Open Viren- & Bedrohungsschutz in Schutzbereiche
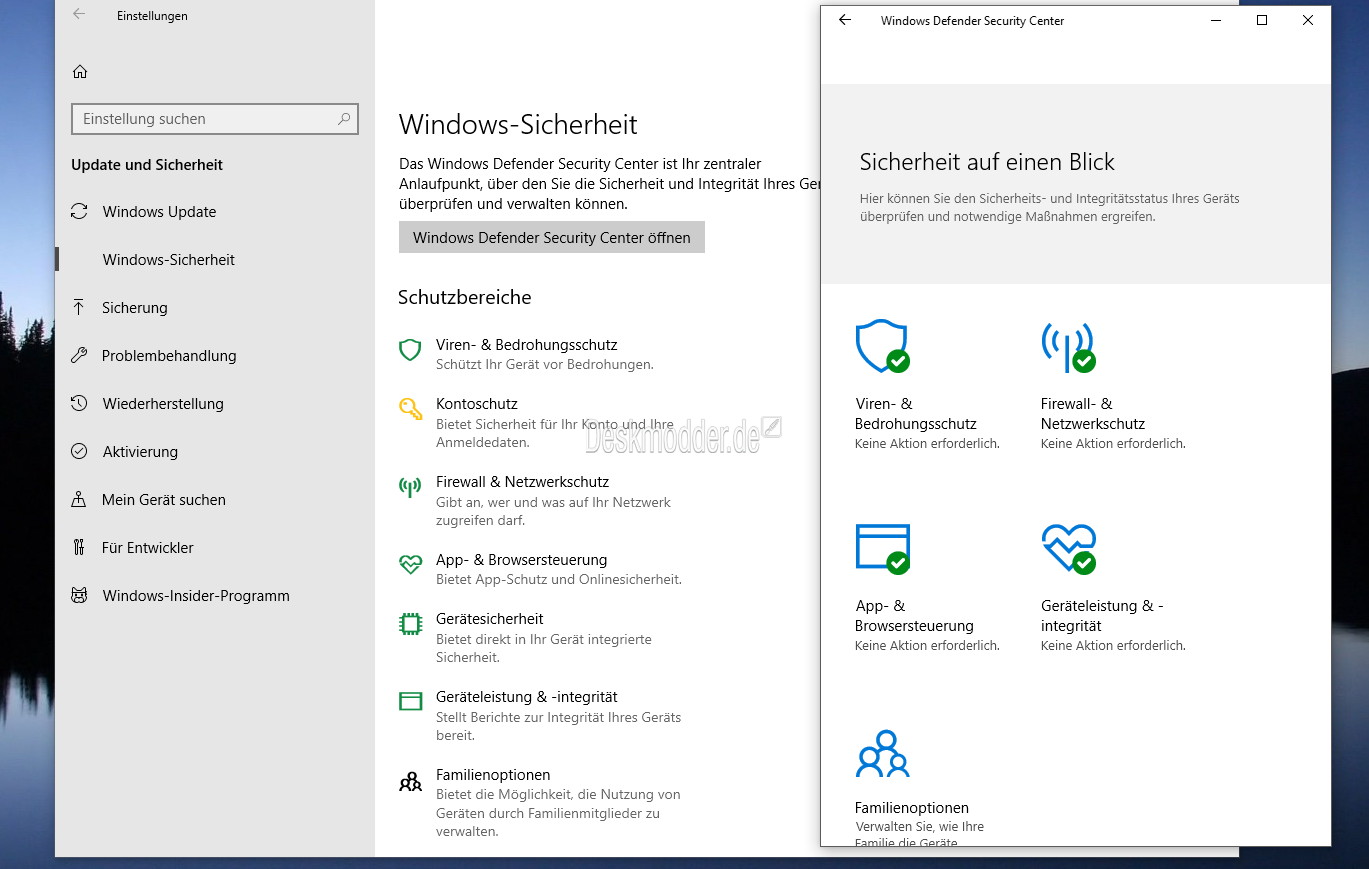The height and width of the screenshot is (869, 1369). 526,345
